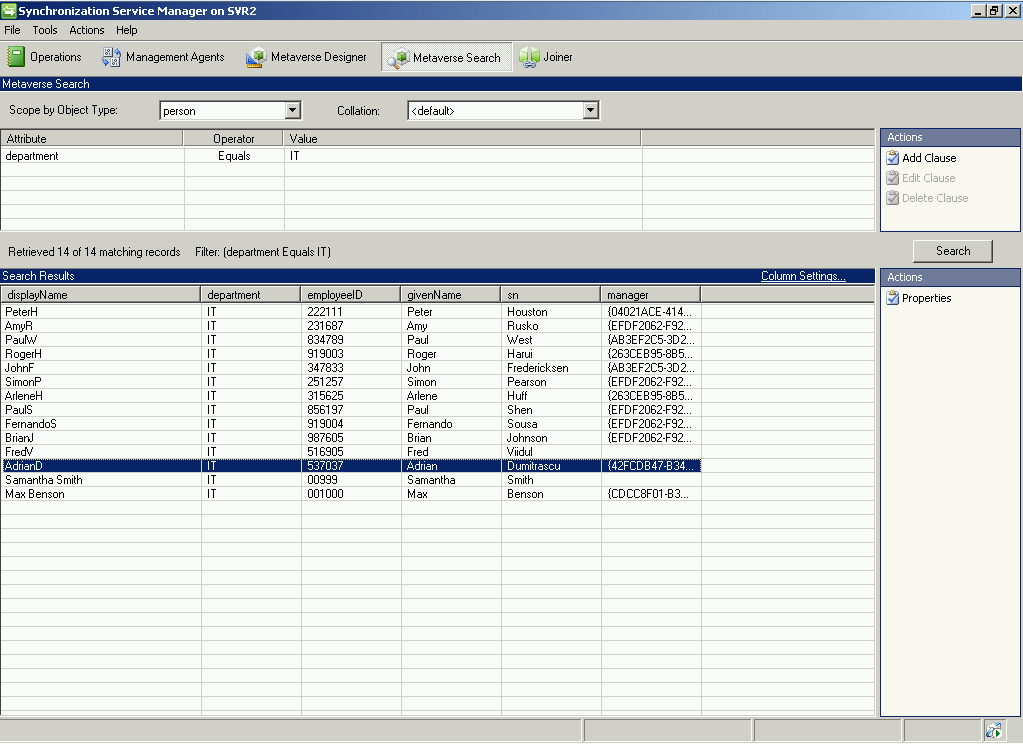This screenshot has width=1023, height=744.
Task: Click given name Arlene
Action: (422, 396)
